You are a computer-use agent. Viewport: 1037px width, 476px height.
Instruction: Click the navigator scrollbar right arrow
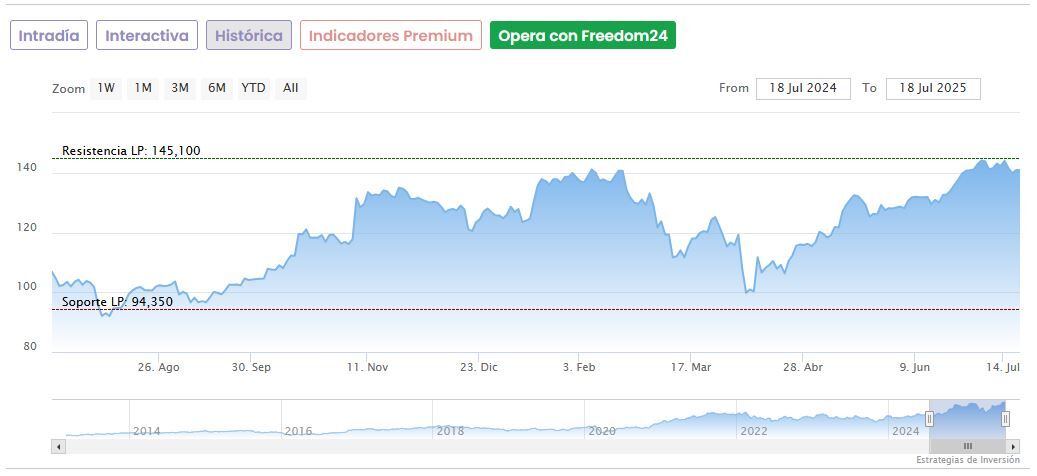point(1013,446)
